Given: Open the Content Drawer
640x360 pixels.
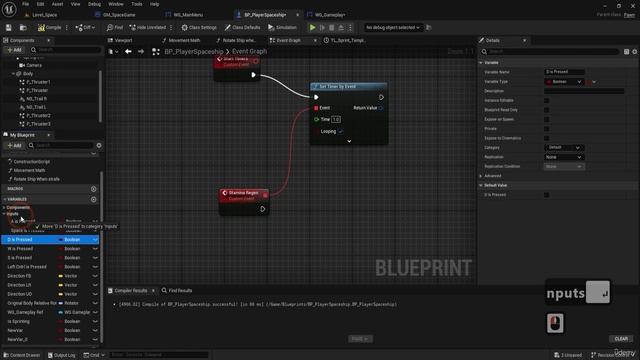Looking at the screenshot, I should point(22,355).
